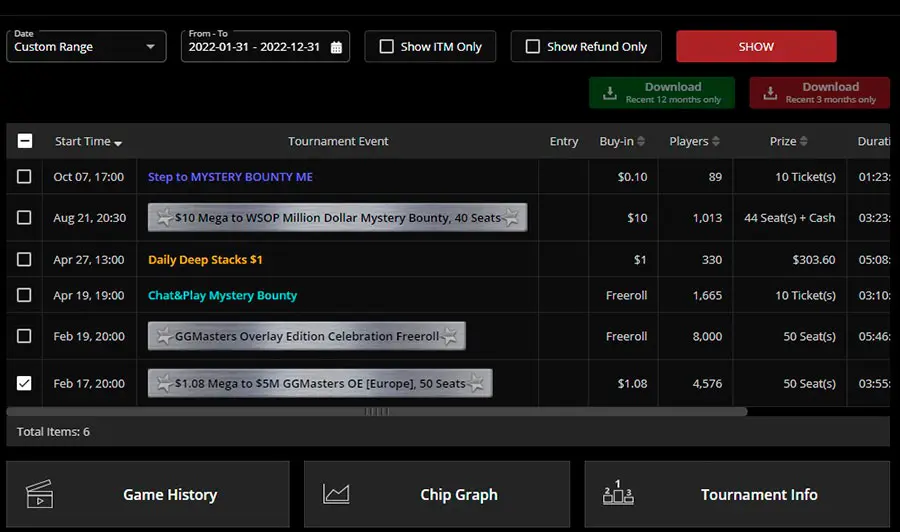Check the Apr 27, 13:00 row checkbox

click(24, 259)
